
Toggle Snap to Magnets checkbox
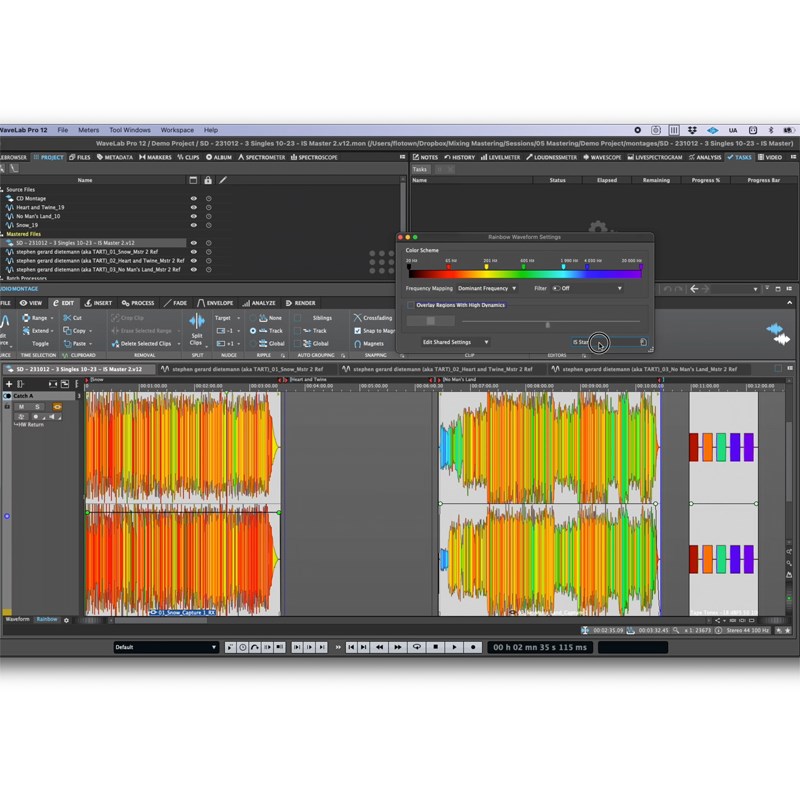358,331
